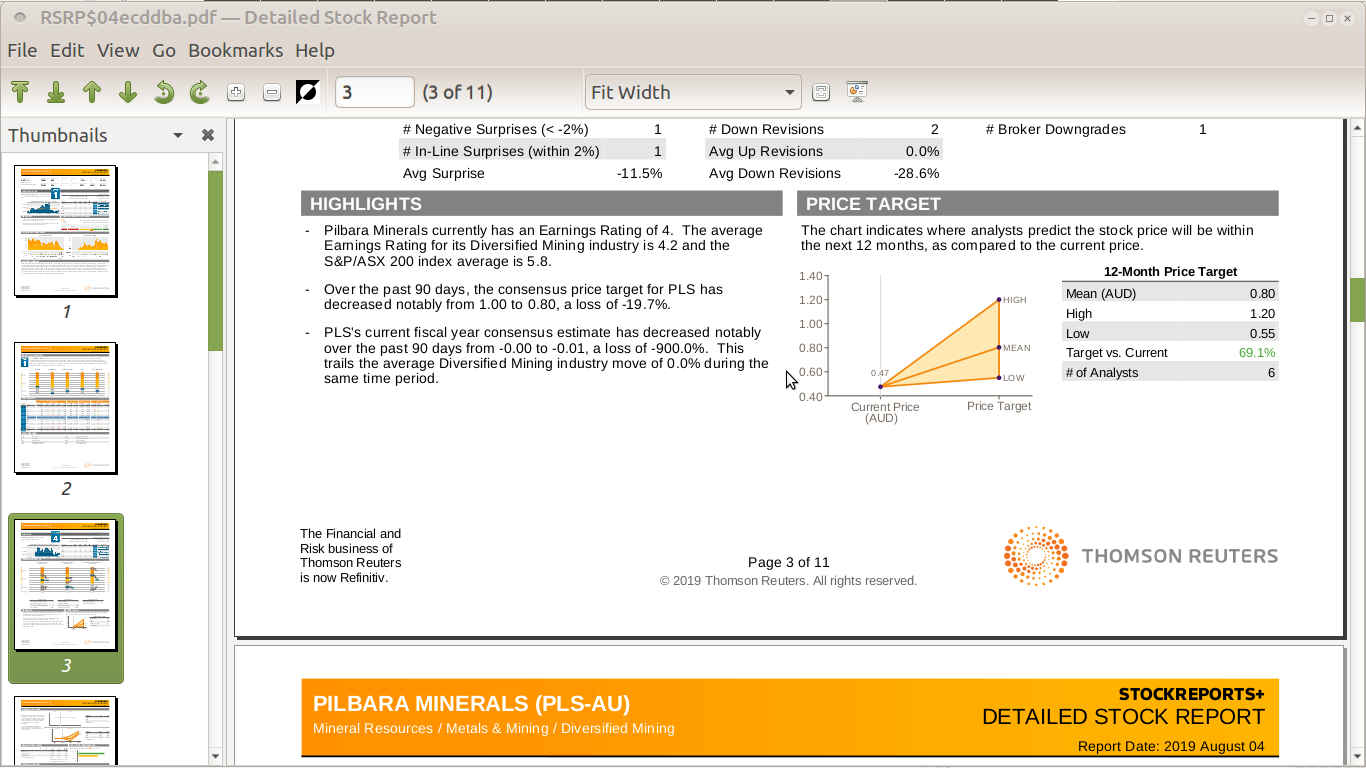Select the page 3 thumbnail
The height and width of the screenshot is (768, 1366).
pos(66,585)
